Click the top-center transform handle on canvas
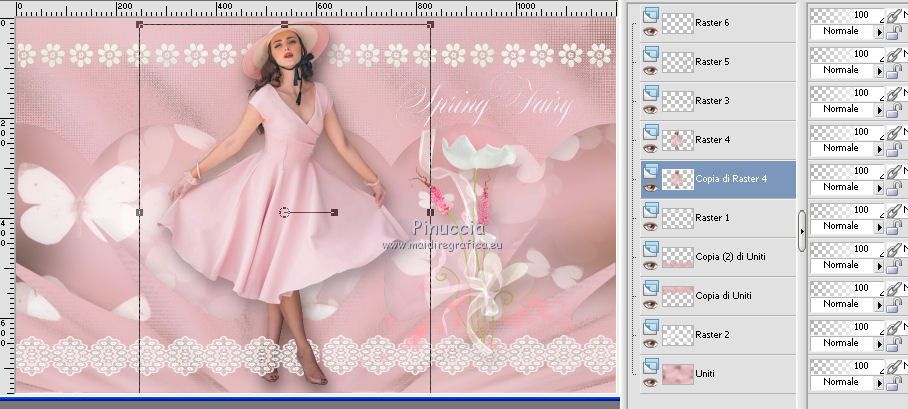This screenshot has width=908, height=409. (284, 24)
